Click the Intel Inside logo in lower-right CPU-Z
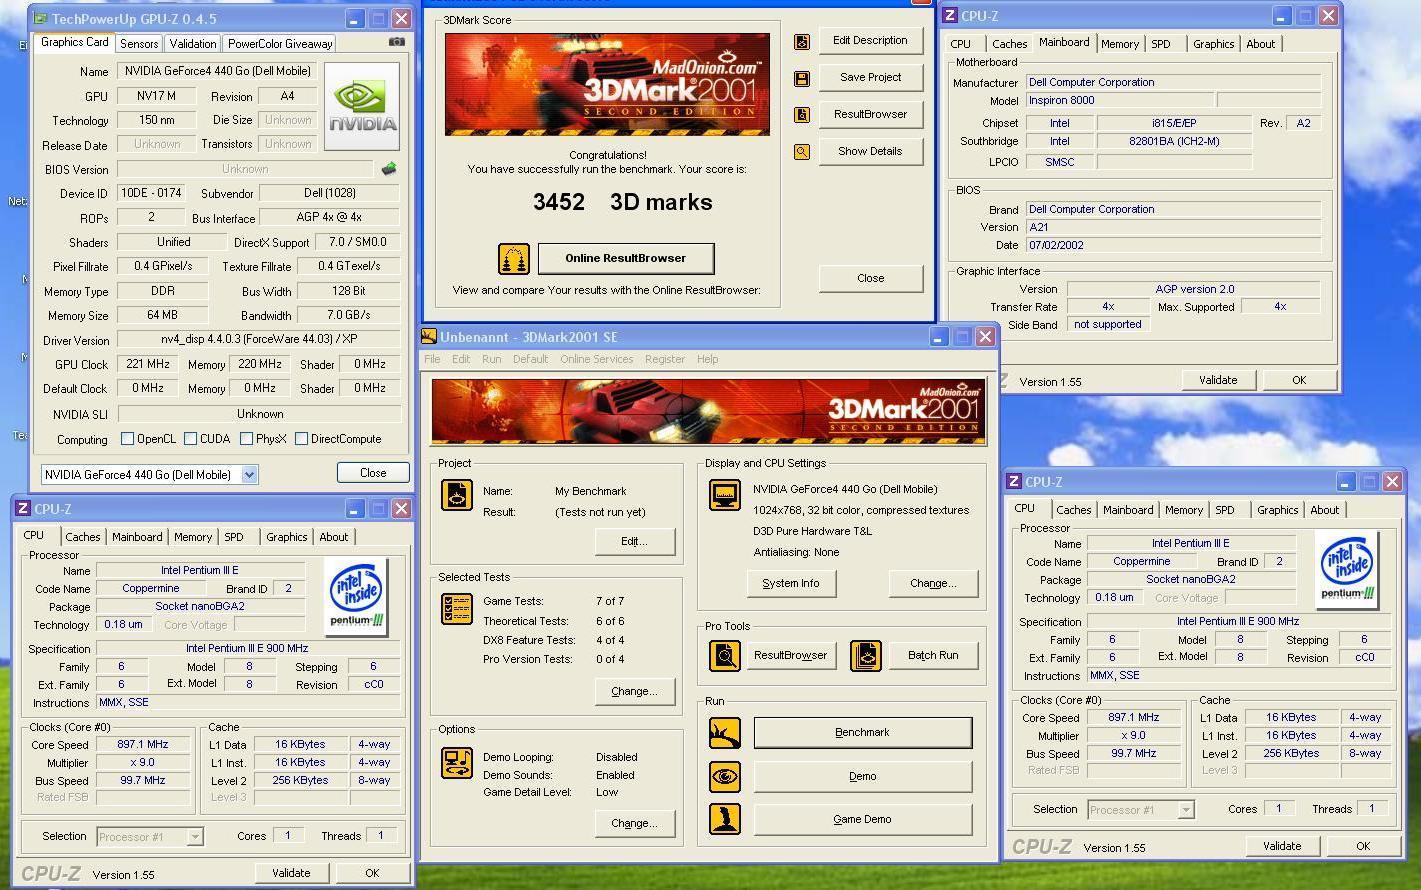 1347,569
